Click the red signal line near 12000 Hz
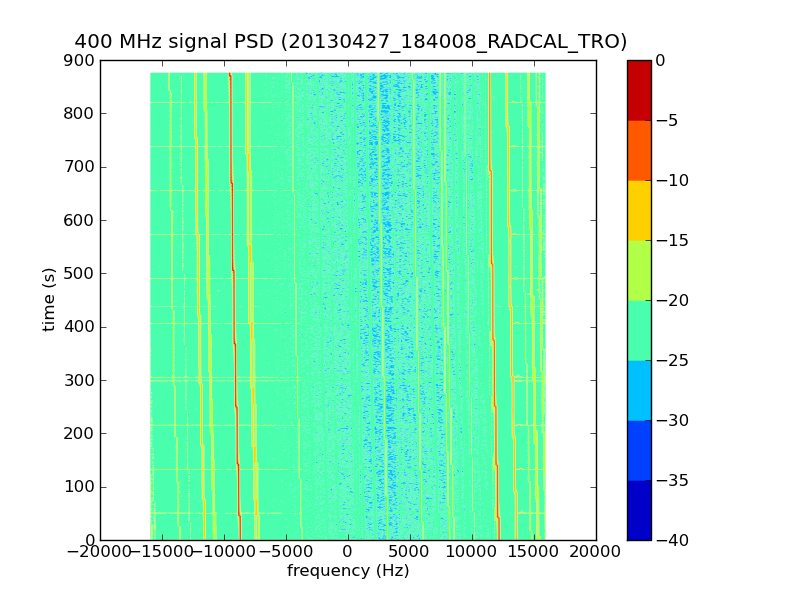 click(x=493, y=306)
